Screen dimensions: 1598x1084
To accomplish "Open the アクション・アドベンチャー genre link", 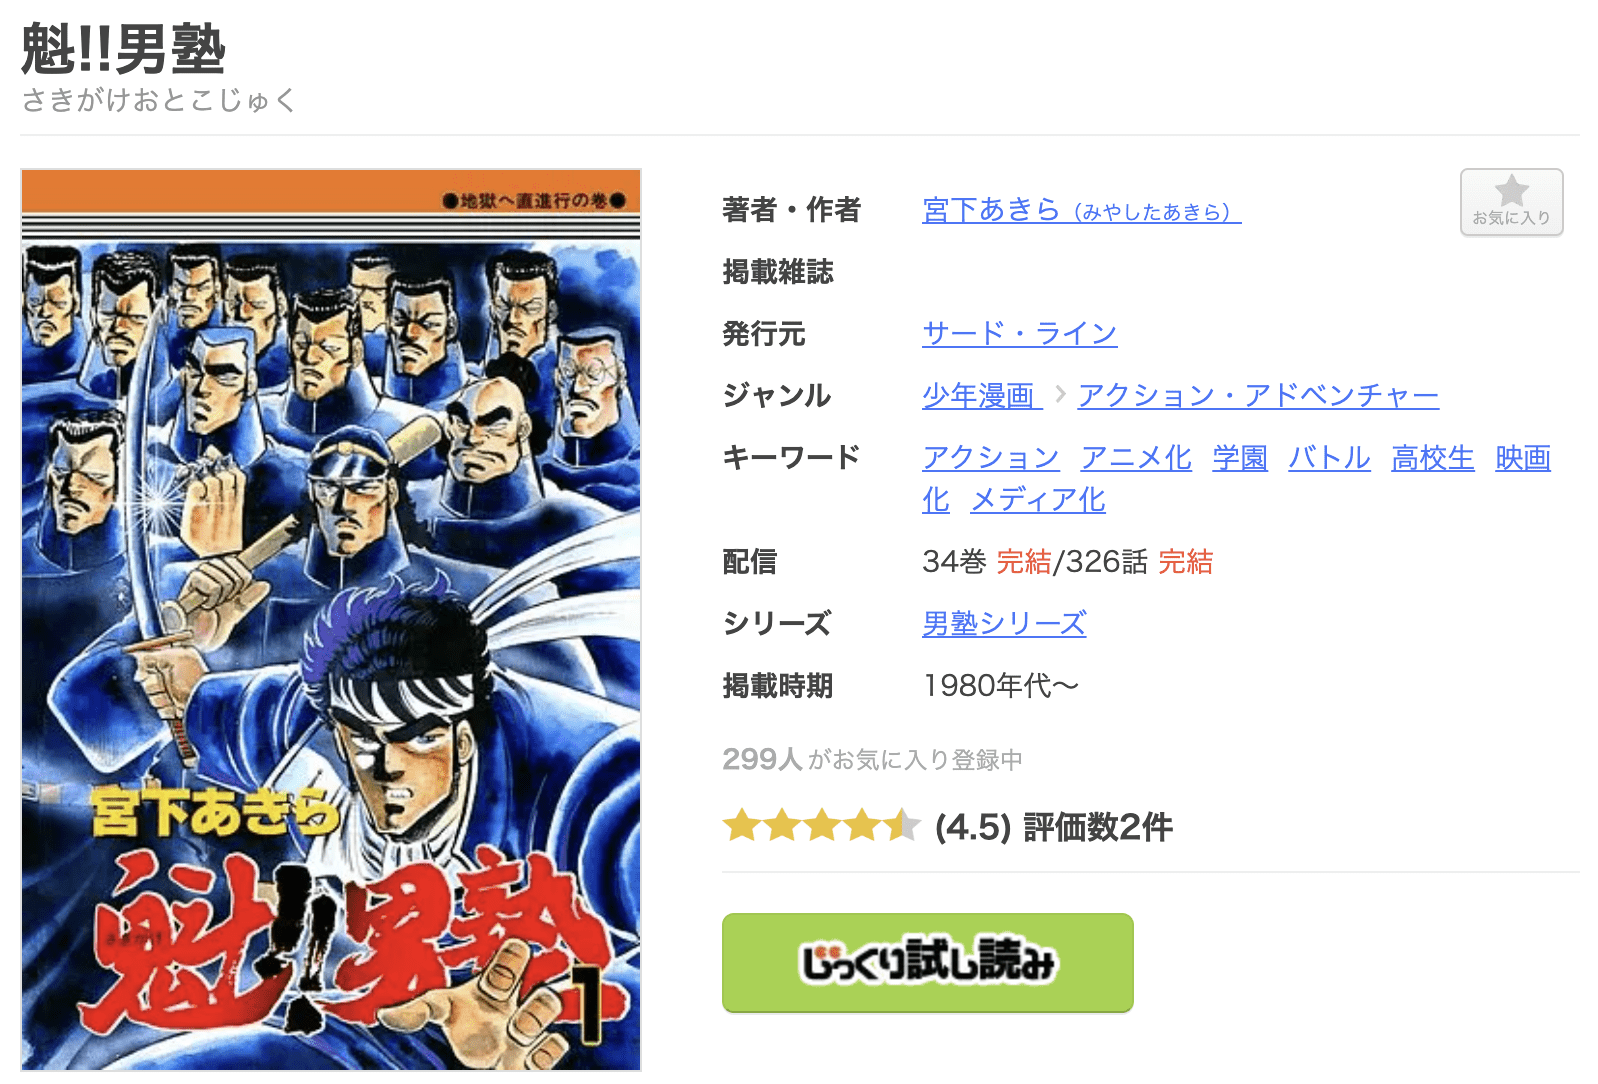I will click(x=1258, y=395).
